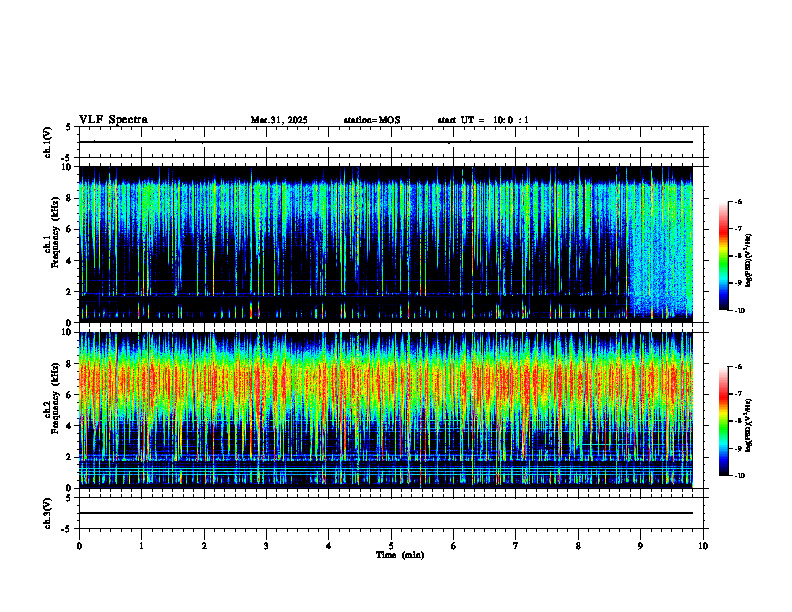Click time axis tick label "7"
The image size is (792, 612).
click(x=516, y=546)
